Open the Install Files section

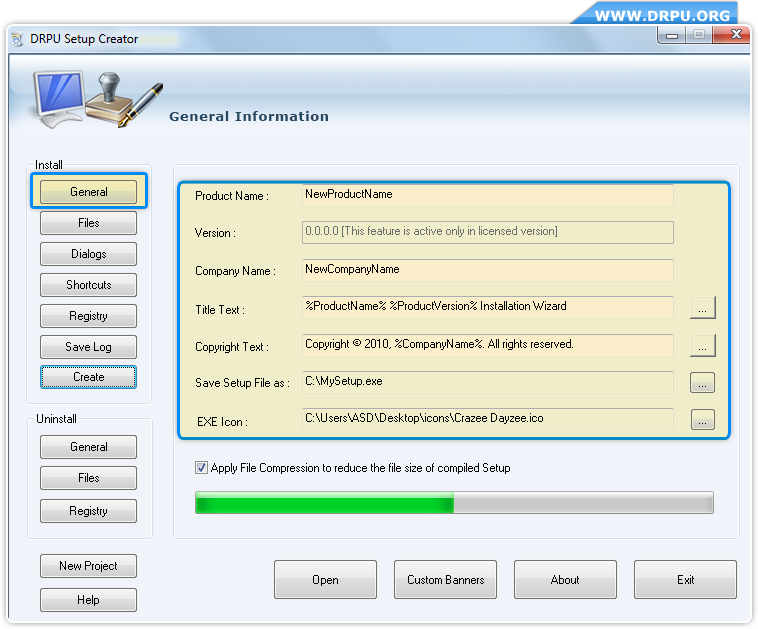[x=88, y=223]
